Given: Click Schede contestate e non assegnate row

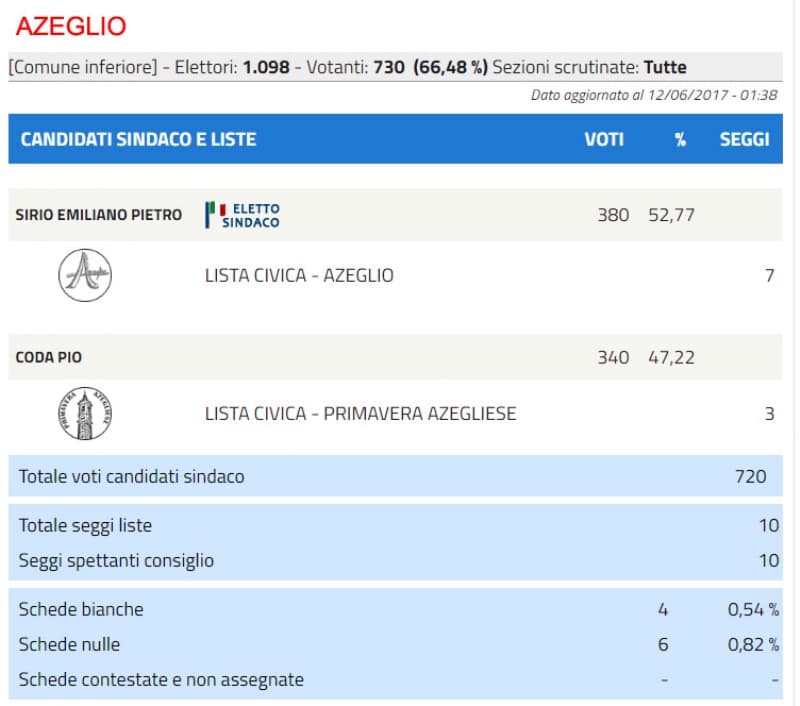Looking at the screenshot, I should pyautogui.click(x=161, y=680).
